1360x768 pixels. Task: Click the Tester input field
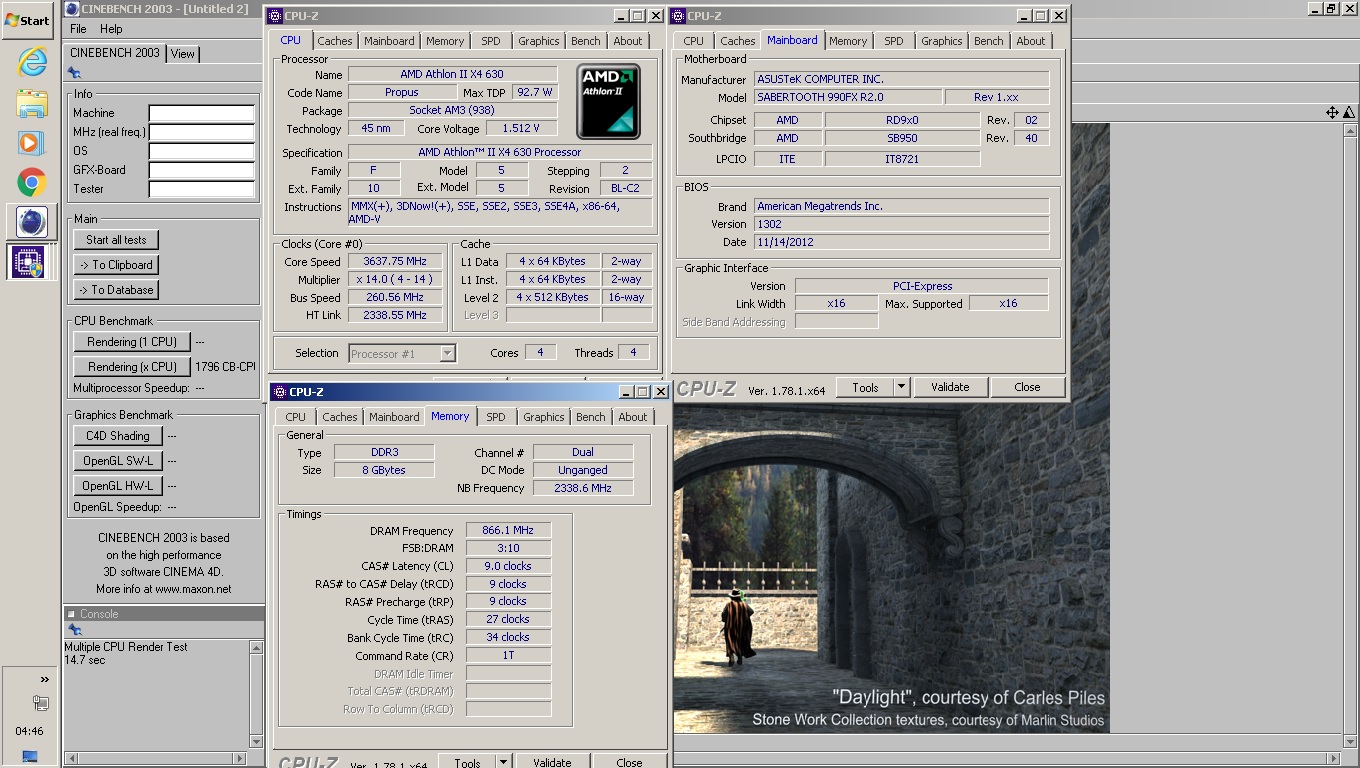[x=201, y=189]
